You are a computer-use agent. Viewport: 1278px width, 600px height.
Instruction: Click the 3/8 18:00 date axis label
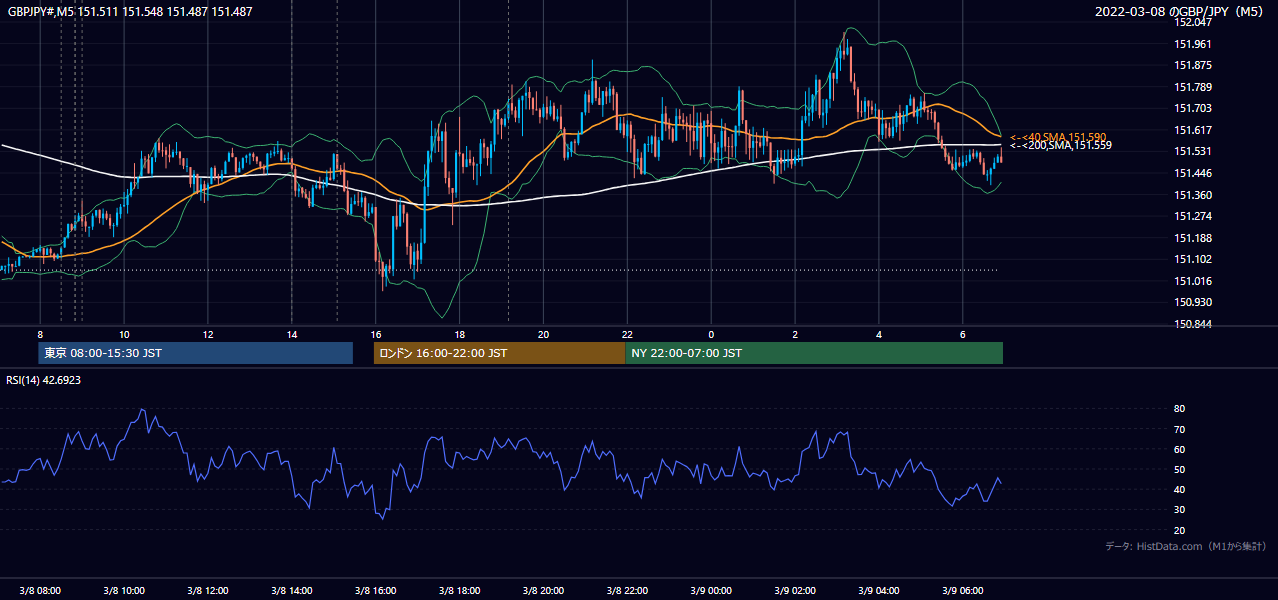click(x=460, y=591)
